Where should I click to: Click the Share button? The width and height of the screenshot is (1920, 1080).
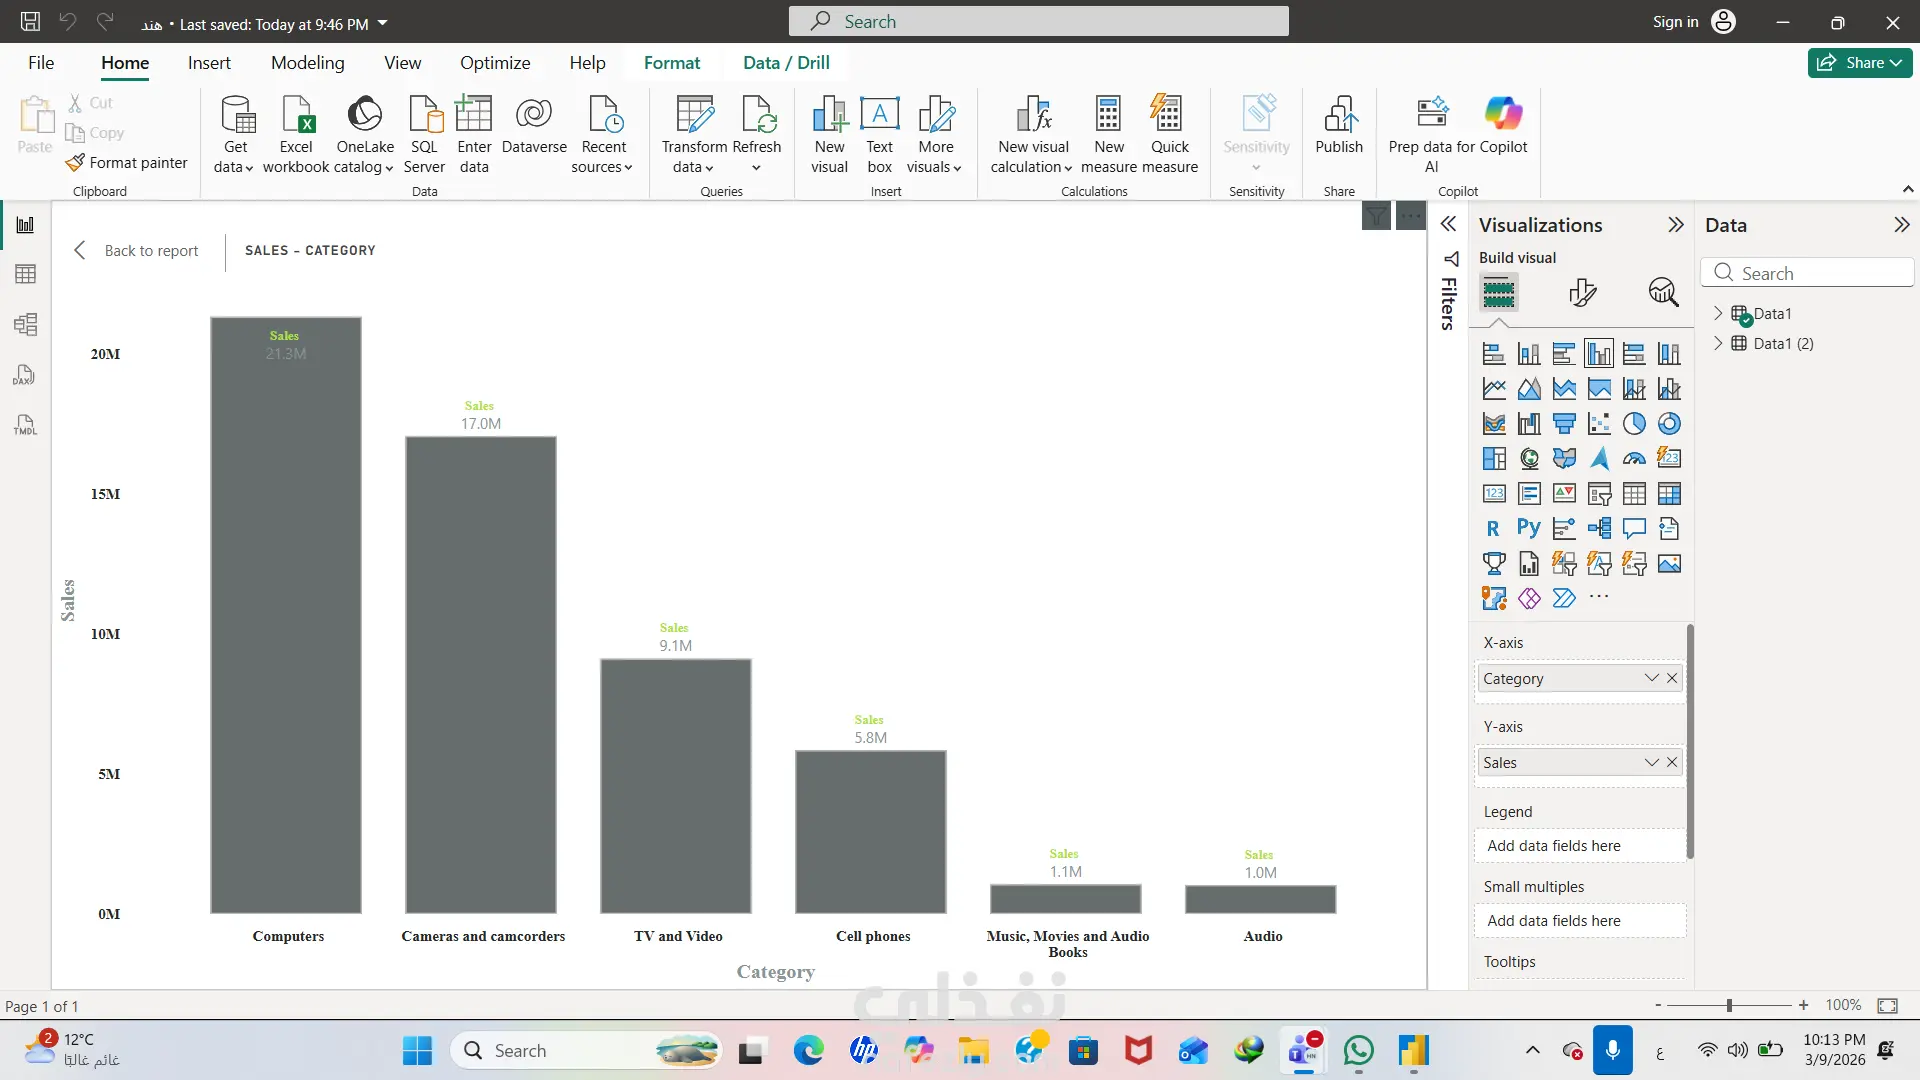click(x=1859, y=62)
